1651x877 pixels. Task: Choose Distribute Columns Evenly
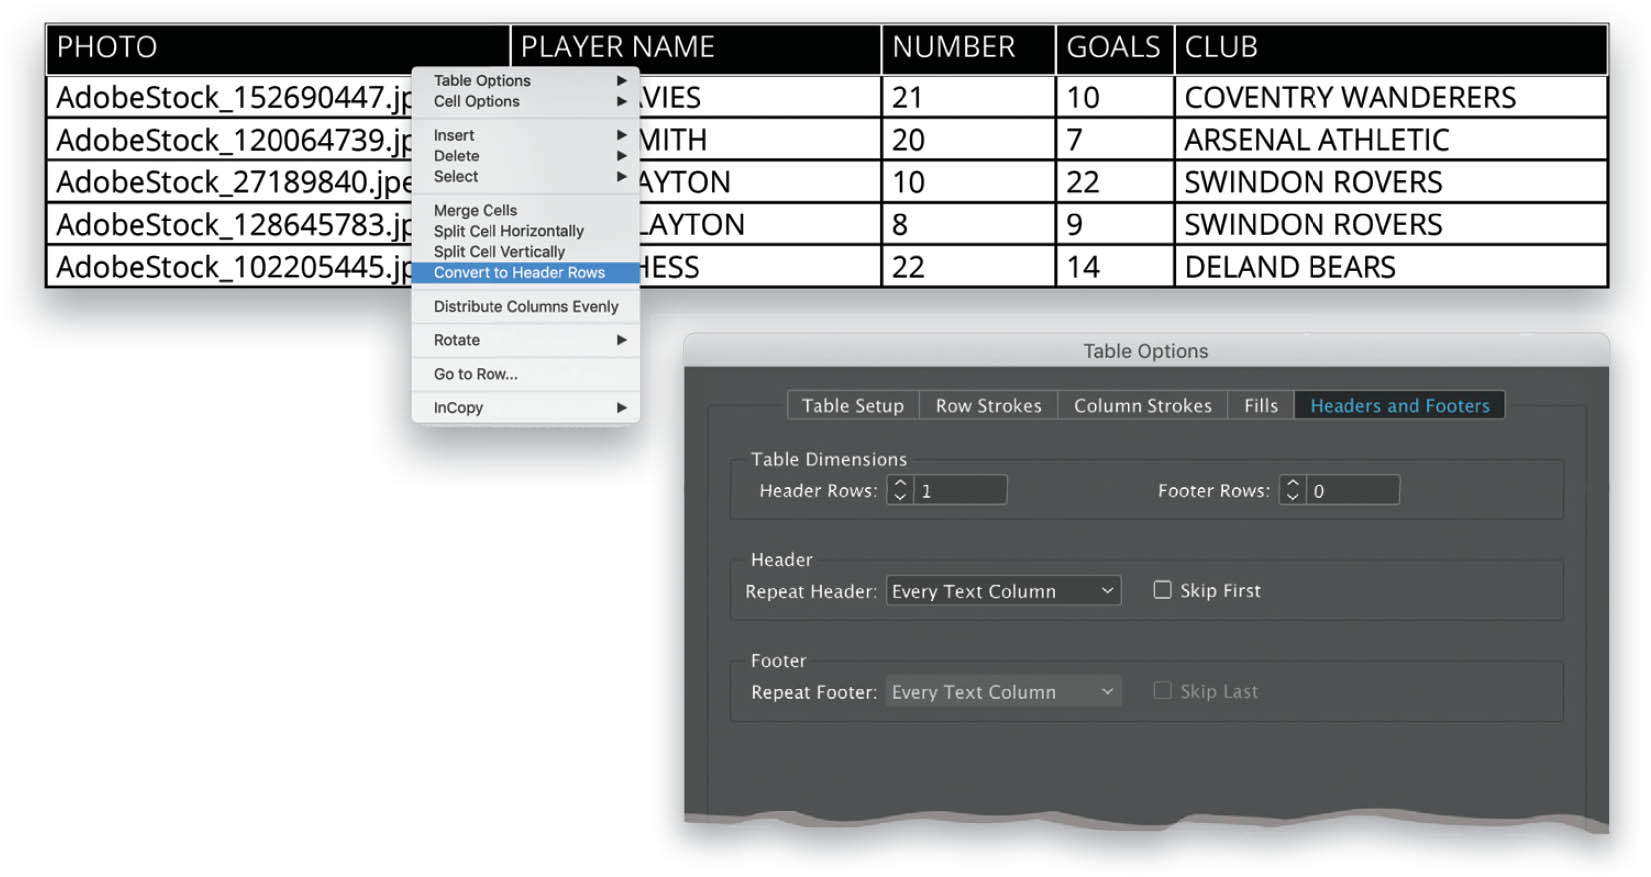click(525, 307)
